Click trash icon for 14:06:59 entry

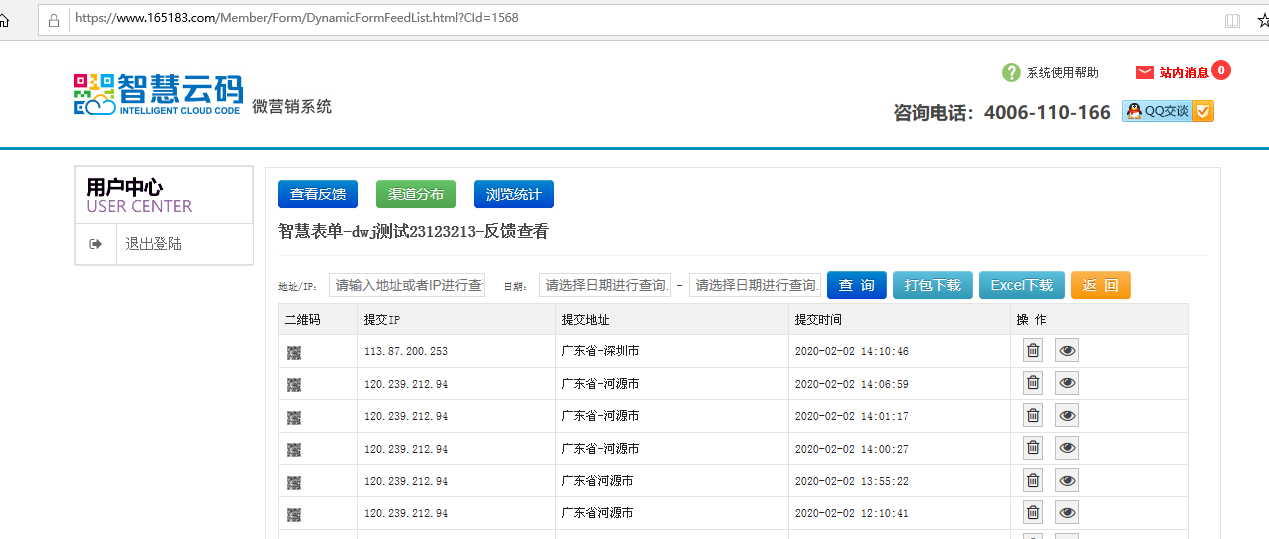click(1033, 384)
